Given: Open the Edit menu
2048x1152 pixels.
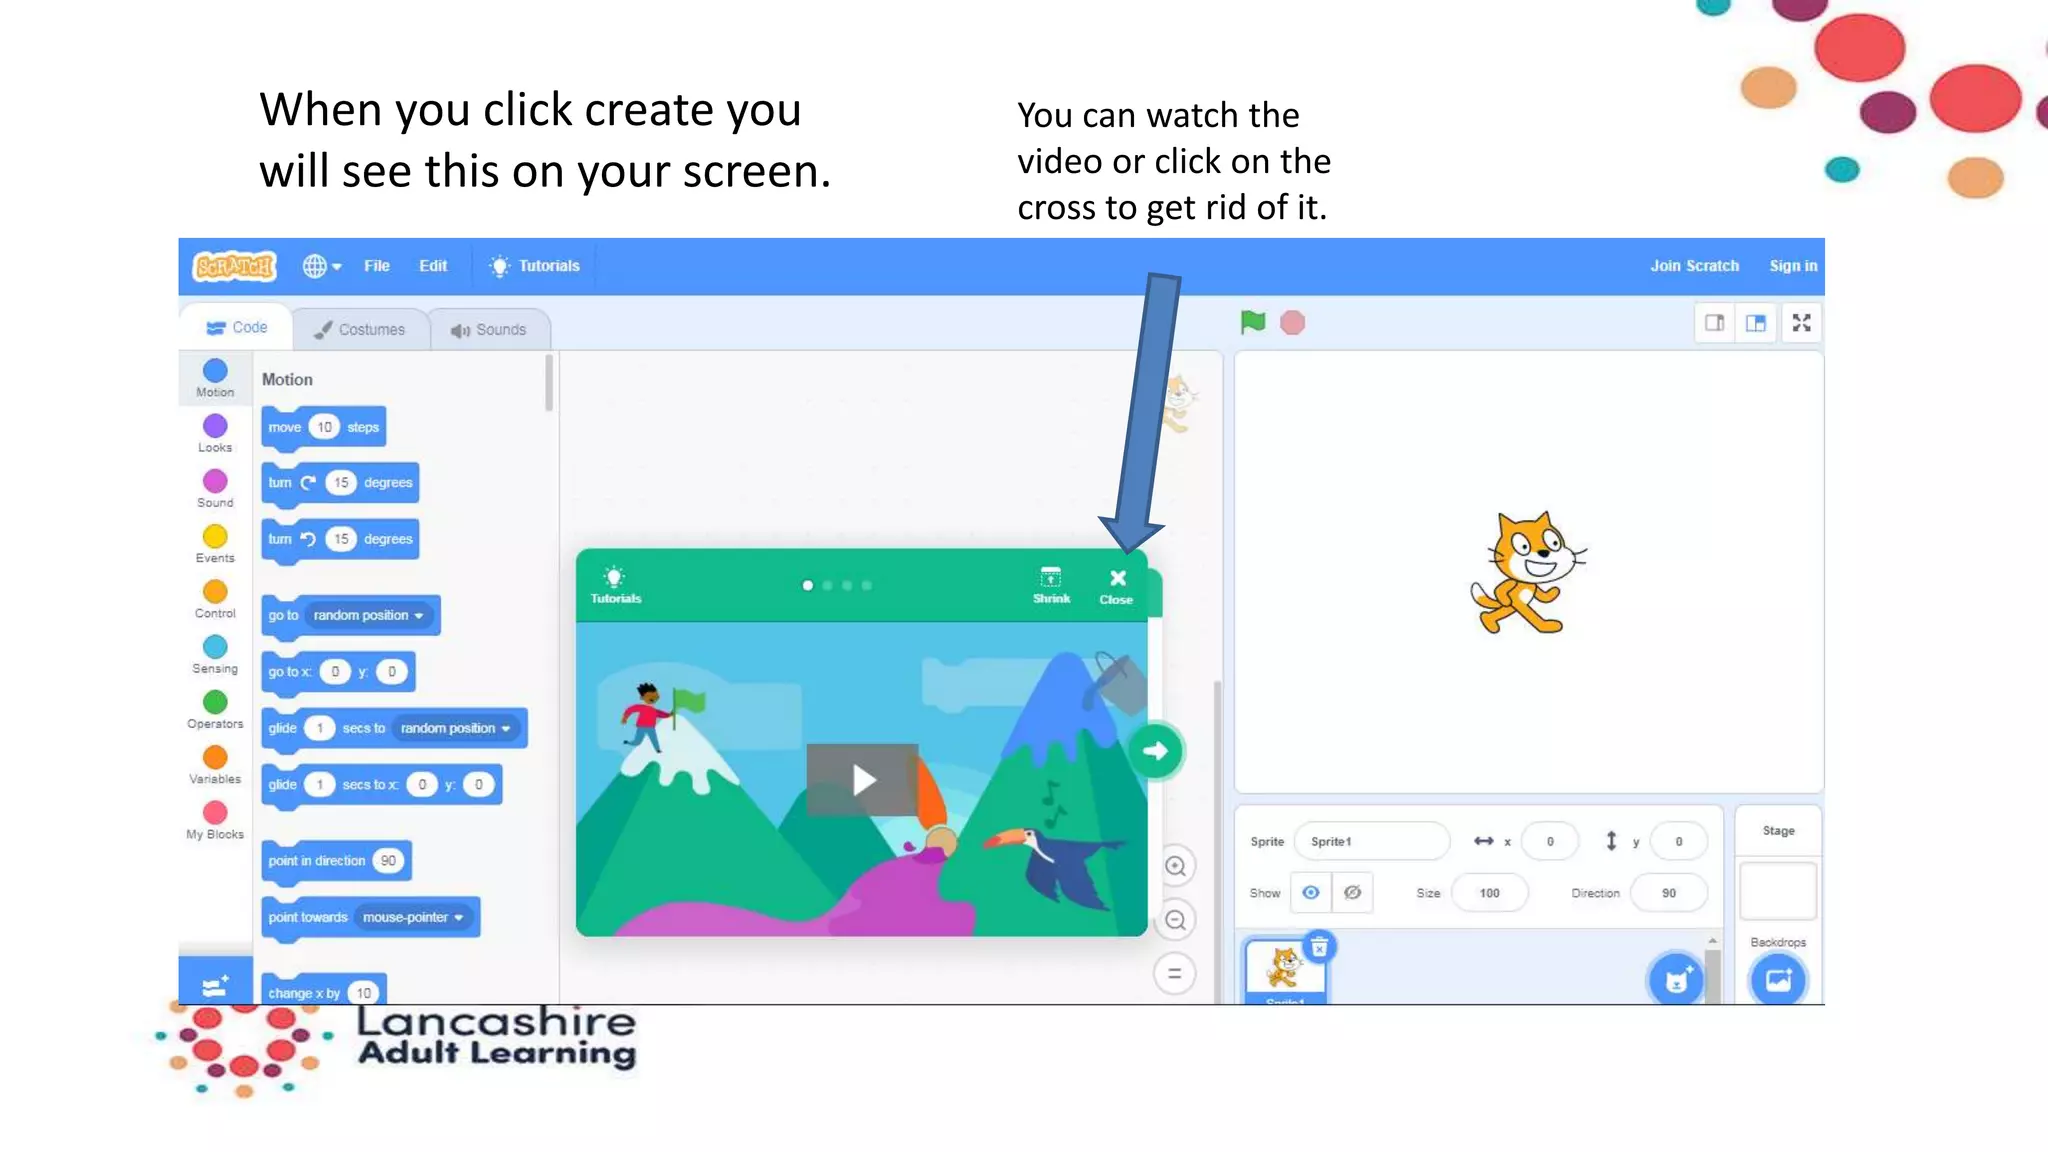Looking at the screenshot, I should click(x=433, y=266).
